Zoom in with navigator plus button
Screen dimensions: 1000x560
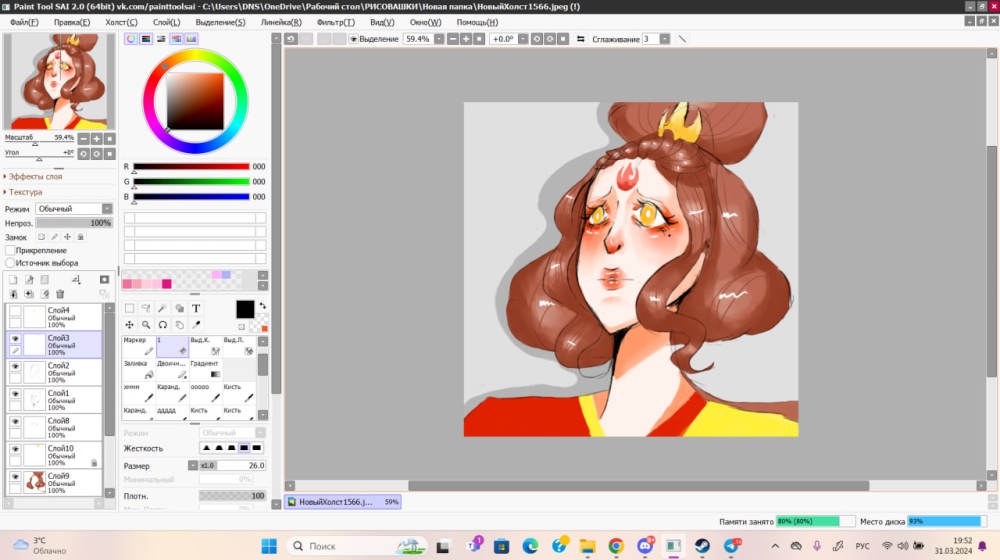coord(96,138)
